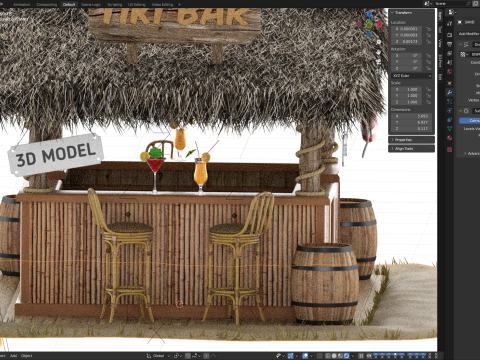Toggle lock for Rotation Z
Screen dimensions: 480x360
coord(428,68)
